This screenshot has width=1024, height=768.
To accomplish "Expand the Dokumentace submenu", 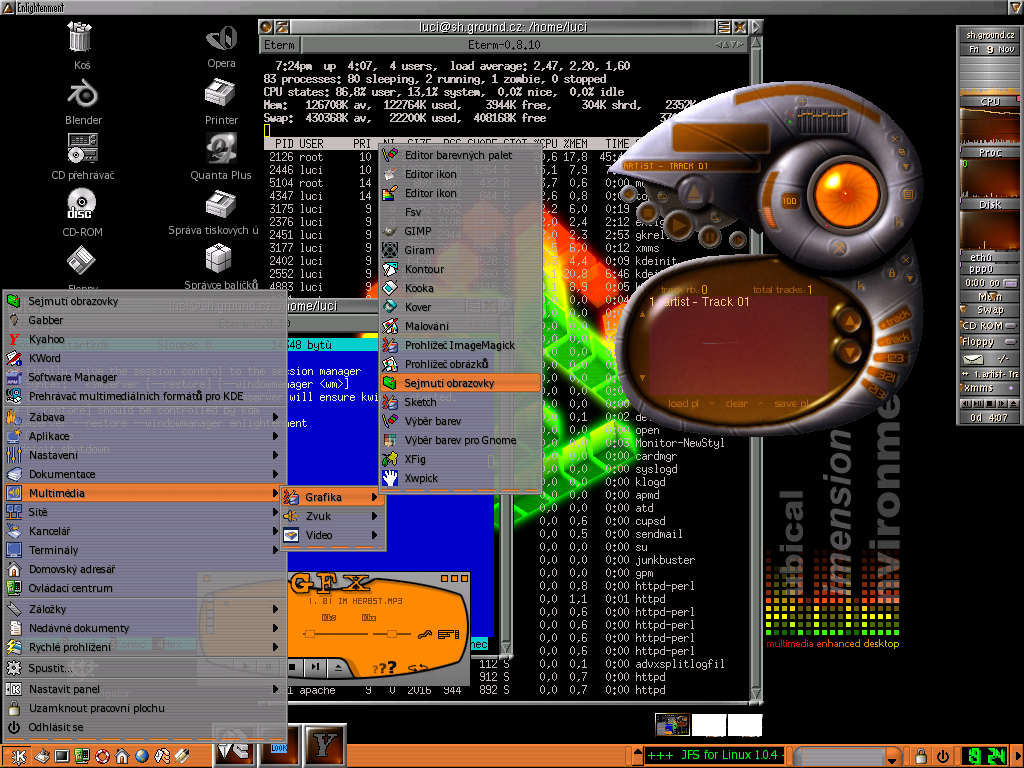I will pyautogui.click(x=145, y=473).
